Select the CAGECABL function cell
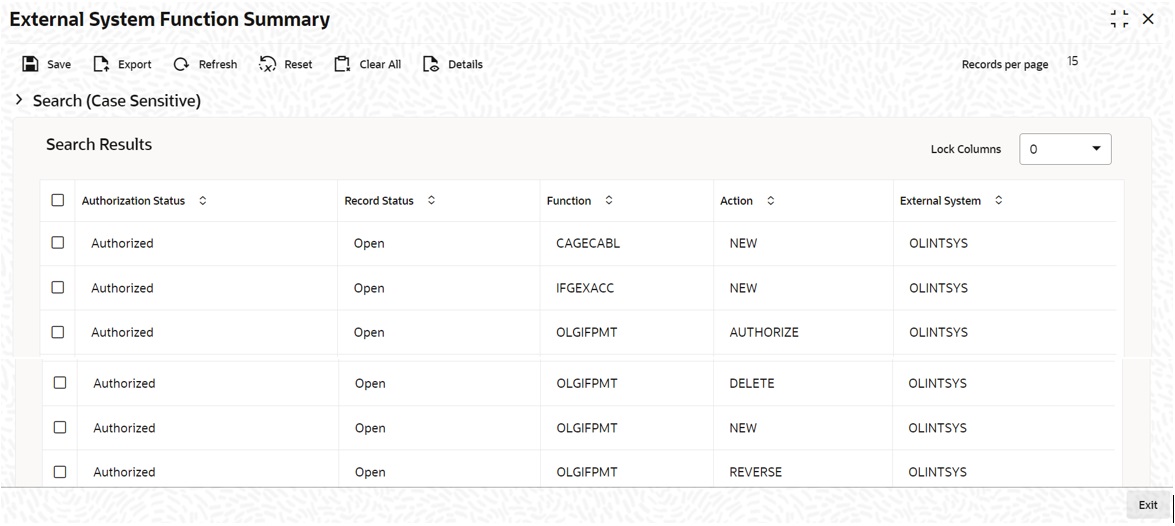 (588, 244)
